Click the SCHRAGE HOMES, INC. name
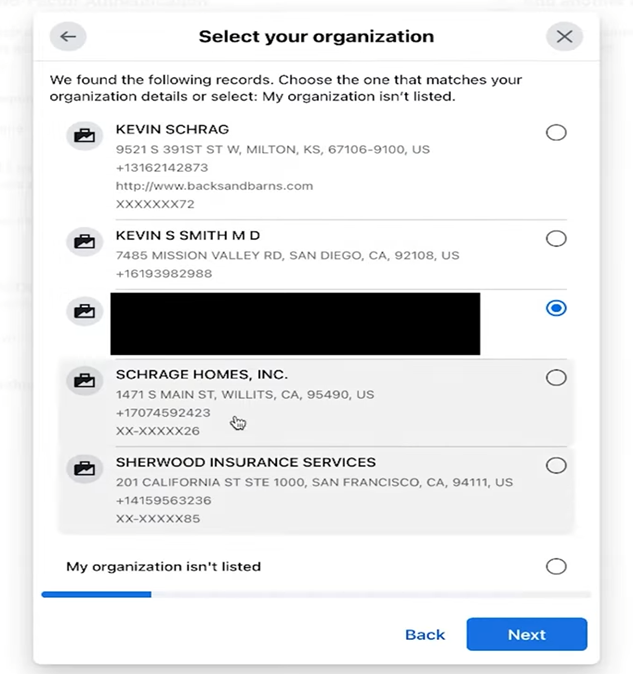This screenshot has height=674, width=633. pos(202,375)
